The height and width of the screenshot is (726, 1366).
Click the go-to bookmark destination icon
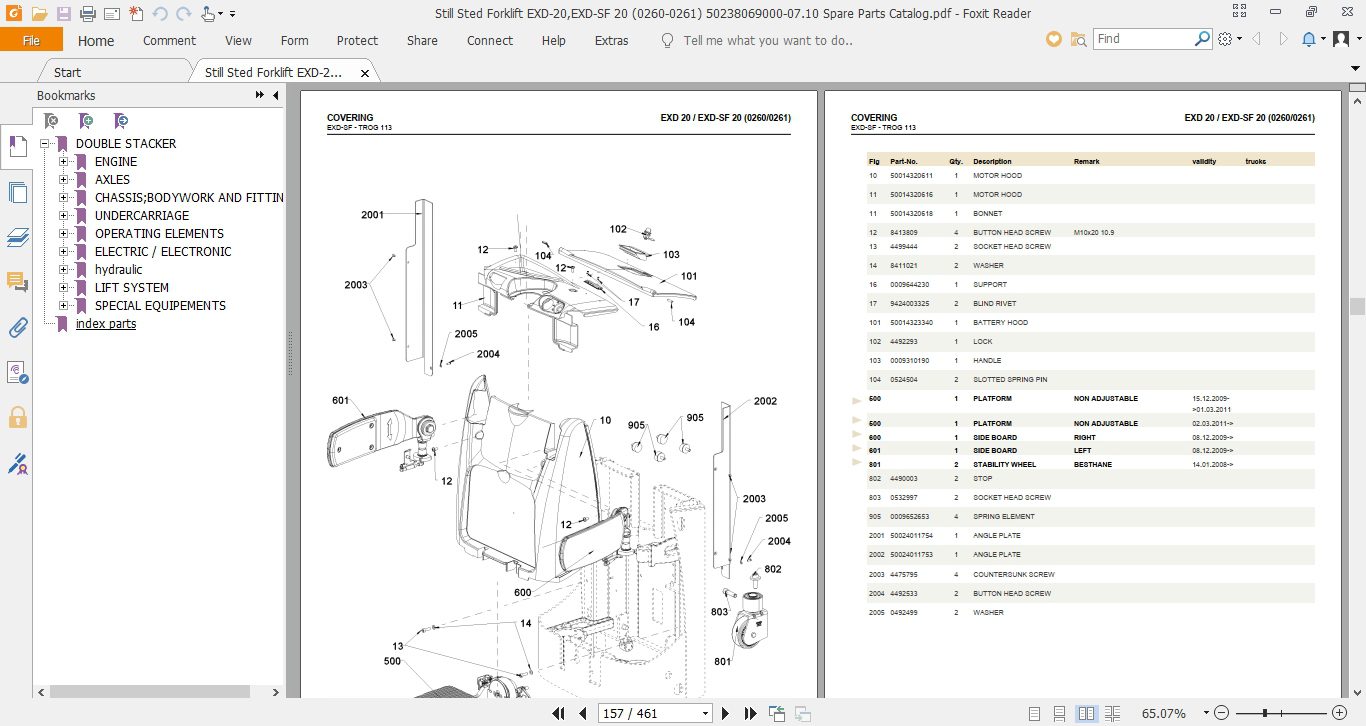(121, 121)
